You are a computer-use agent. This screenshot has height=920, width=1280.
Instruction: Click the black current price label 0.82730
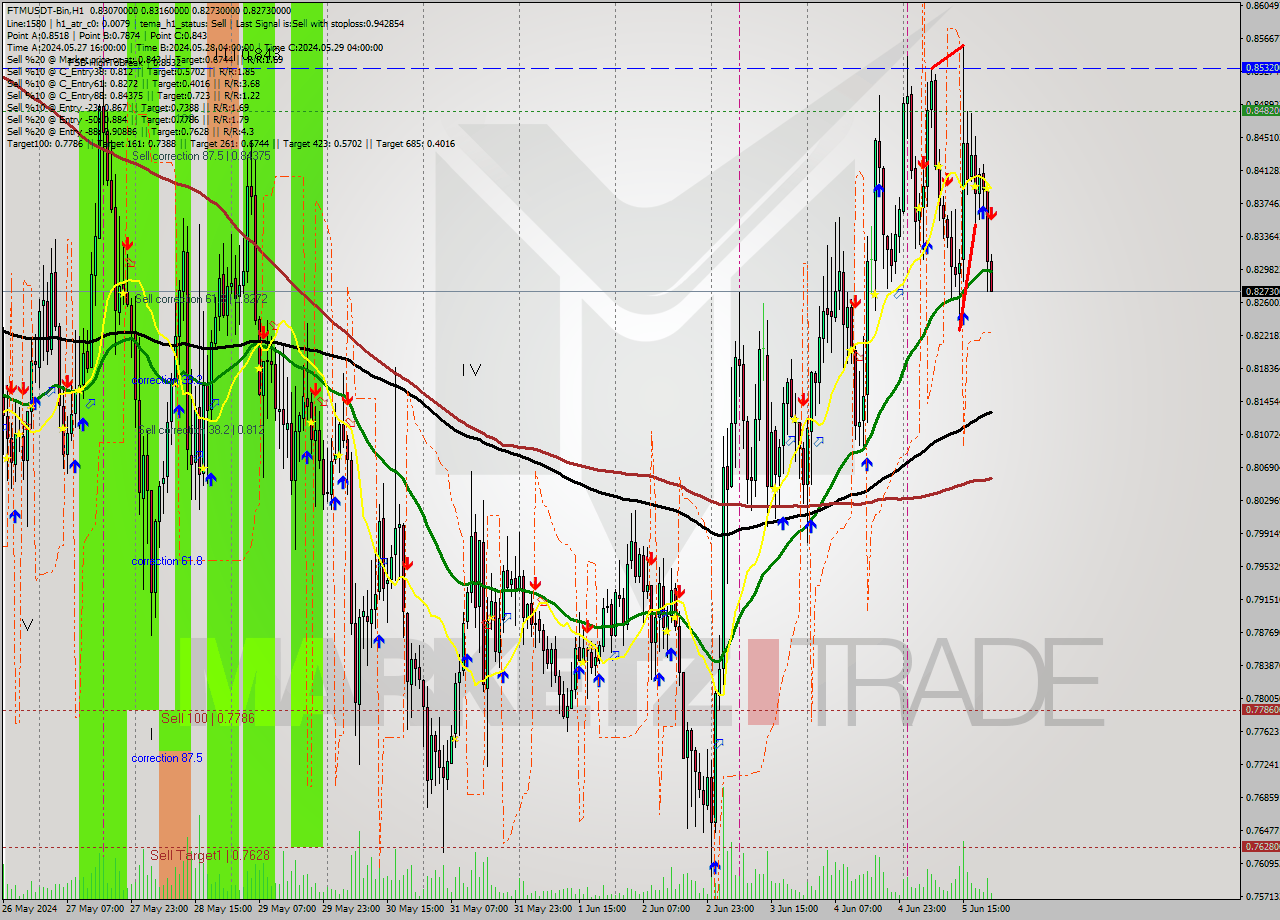(x=1260, y=291)
